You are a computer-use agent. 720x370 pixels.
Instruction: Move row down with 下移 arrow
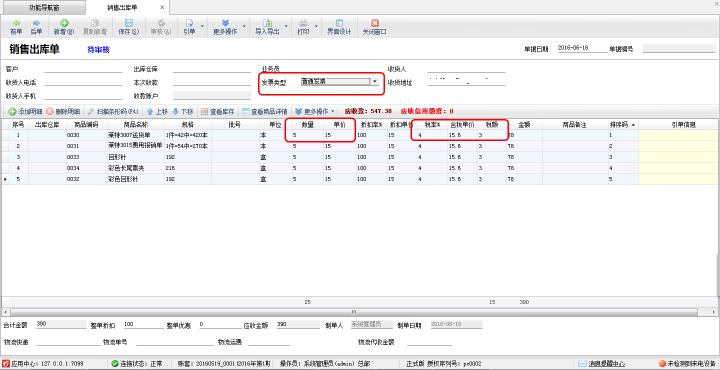182,111
